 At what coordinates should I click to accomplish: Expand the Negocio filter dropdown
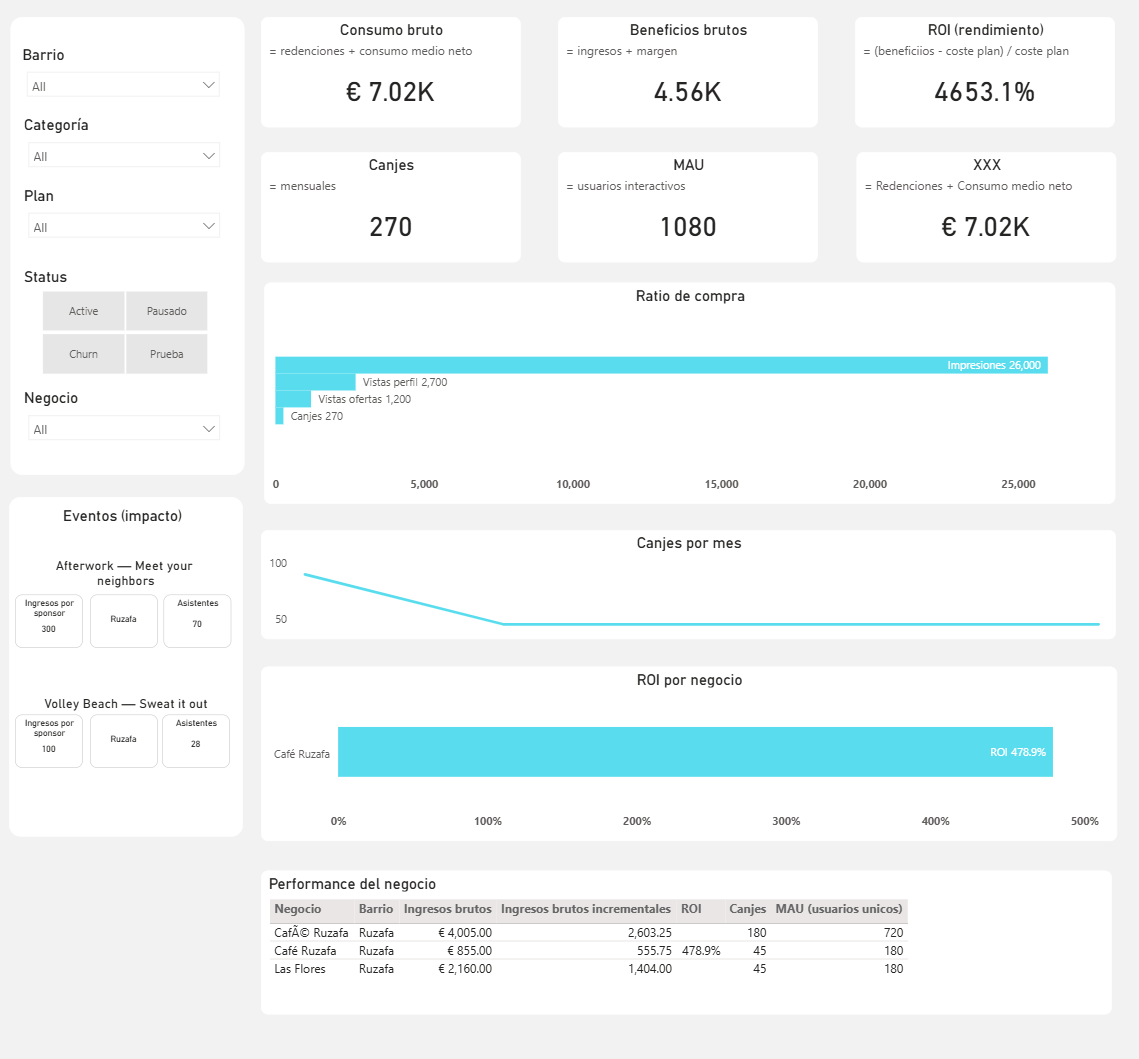click(124, 429)
